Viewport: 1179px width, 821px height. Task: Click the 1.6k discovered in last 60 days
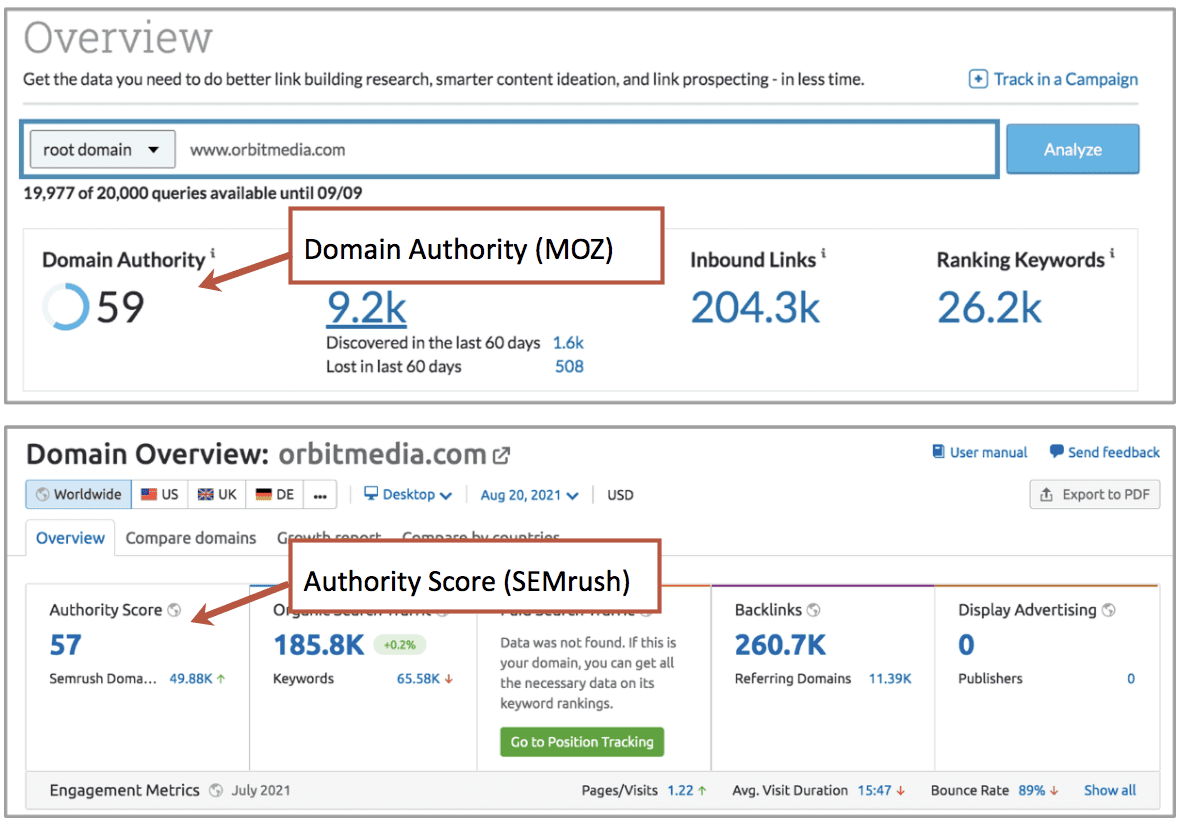[x=568, y=343]
